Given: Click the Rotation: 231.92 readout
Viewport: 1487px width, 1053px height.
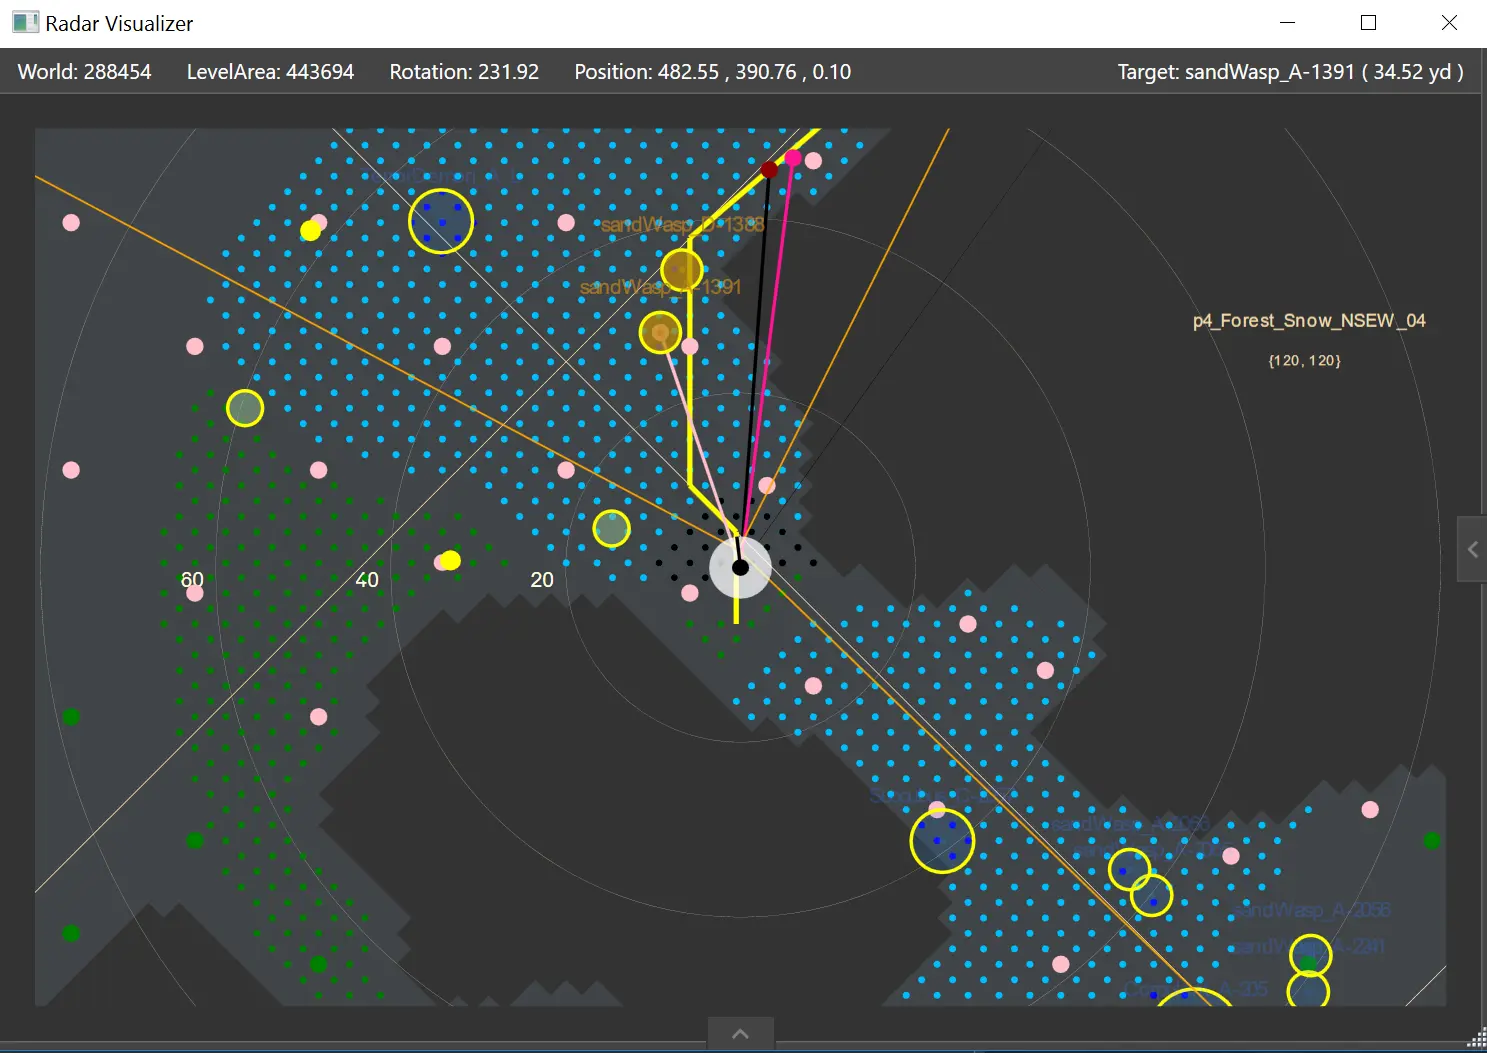Looking at the screenshot, I should (x=464, y=72).
